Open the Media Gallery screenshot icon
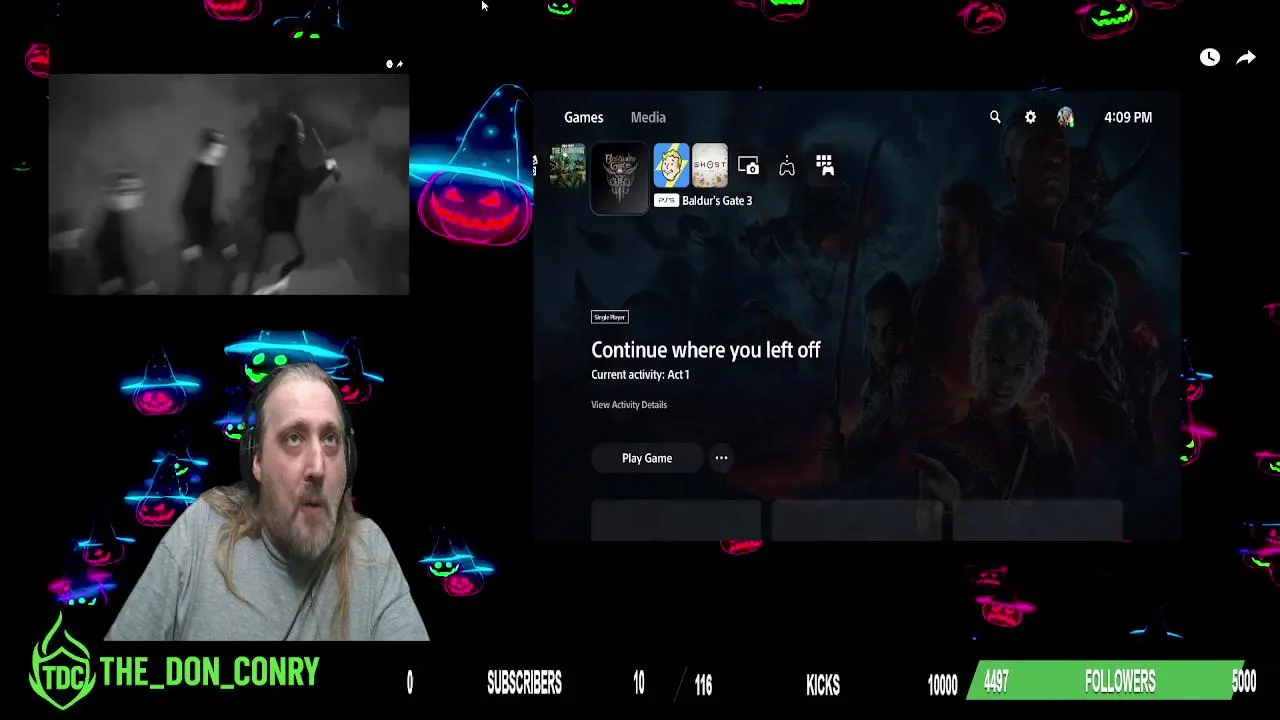Screen dimensions: 1280x720 pos(748,166)
